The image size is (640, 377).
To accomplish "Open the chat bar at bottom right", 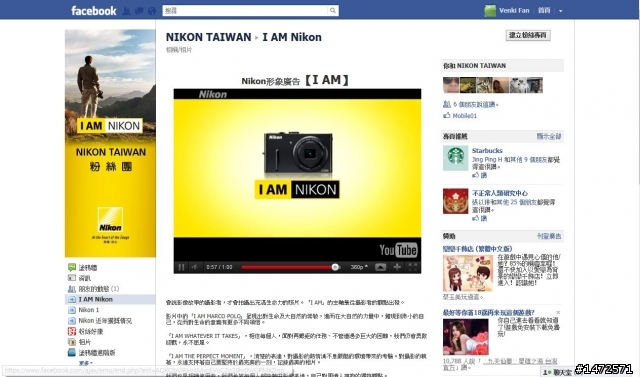I will pyautogui.click(x=558, y=372).
